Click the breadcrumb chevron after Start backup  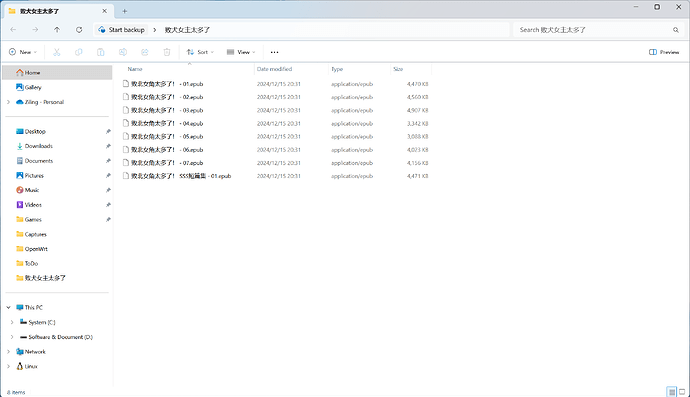(154, 30)
